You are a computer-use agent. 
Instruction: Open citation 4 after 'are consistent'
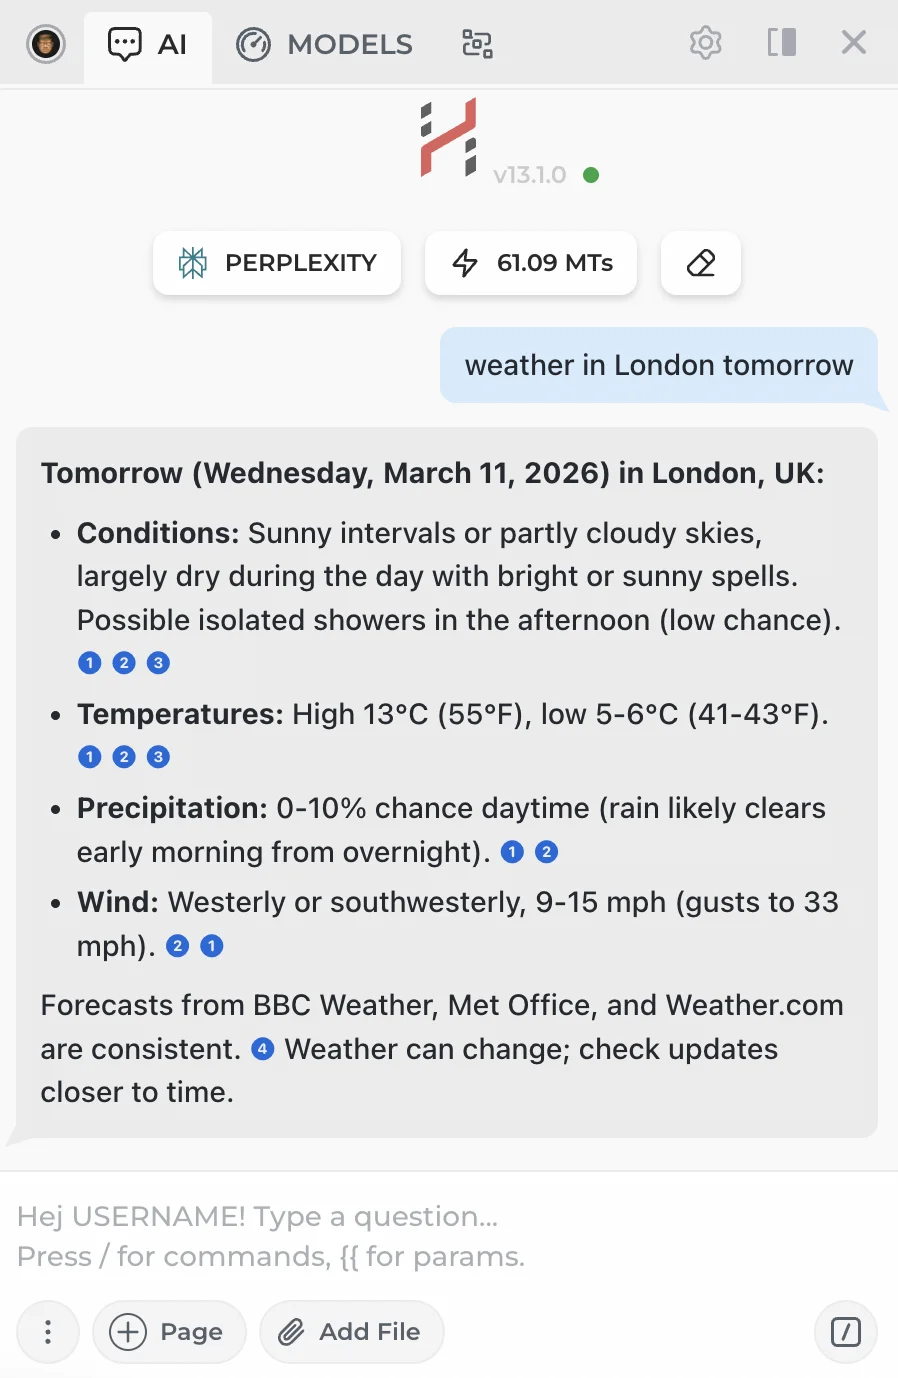coord(262,1049)
